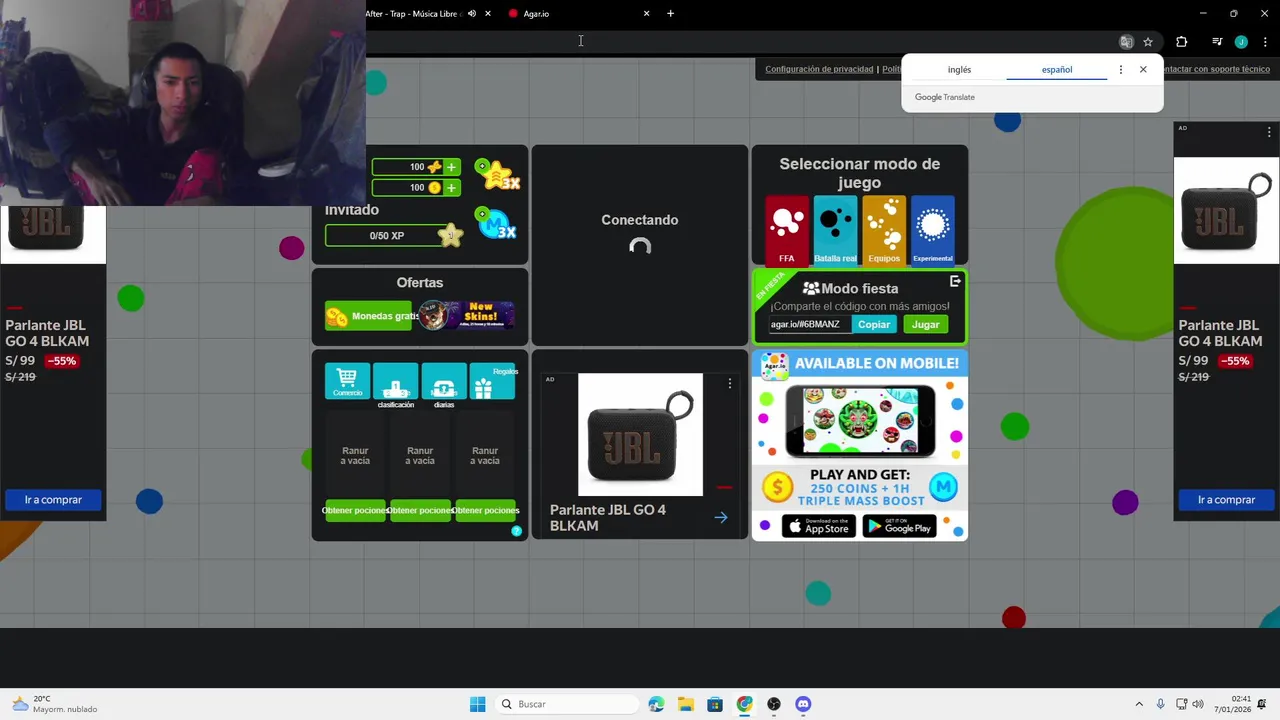Image resolution: width=1280 pixels, height=720 pixels.
Task: Click the taskbar Buscar search box
Action: 567,704
